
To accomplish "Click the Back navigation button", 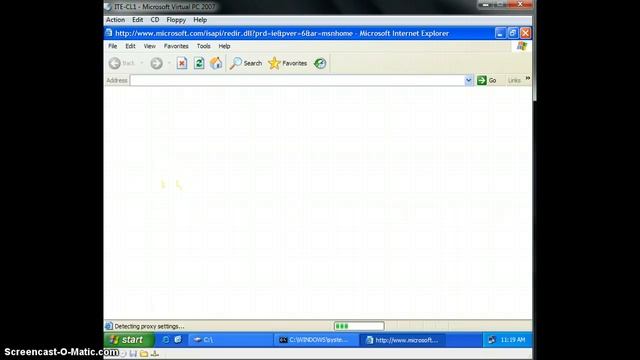I will coord(122,63).
